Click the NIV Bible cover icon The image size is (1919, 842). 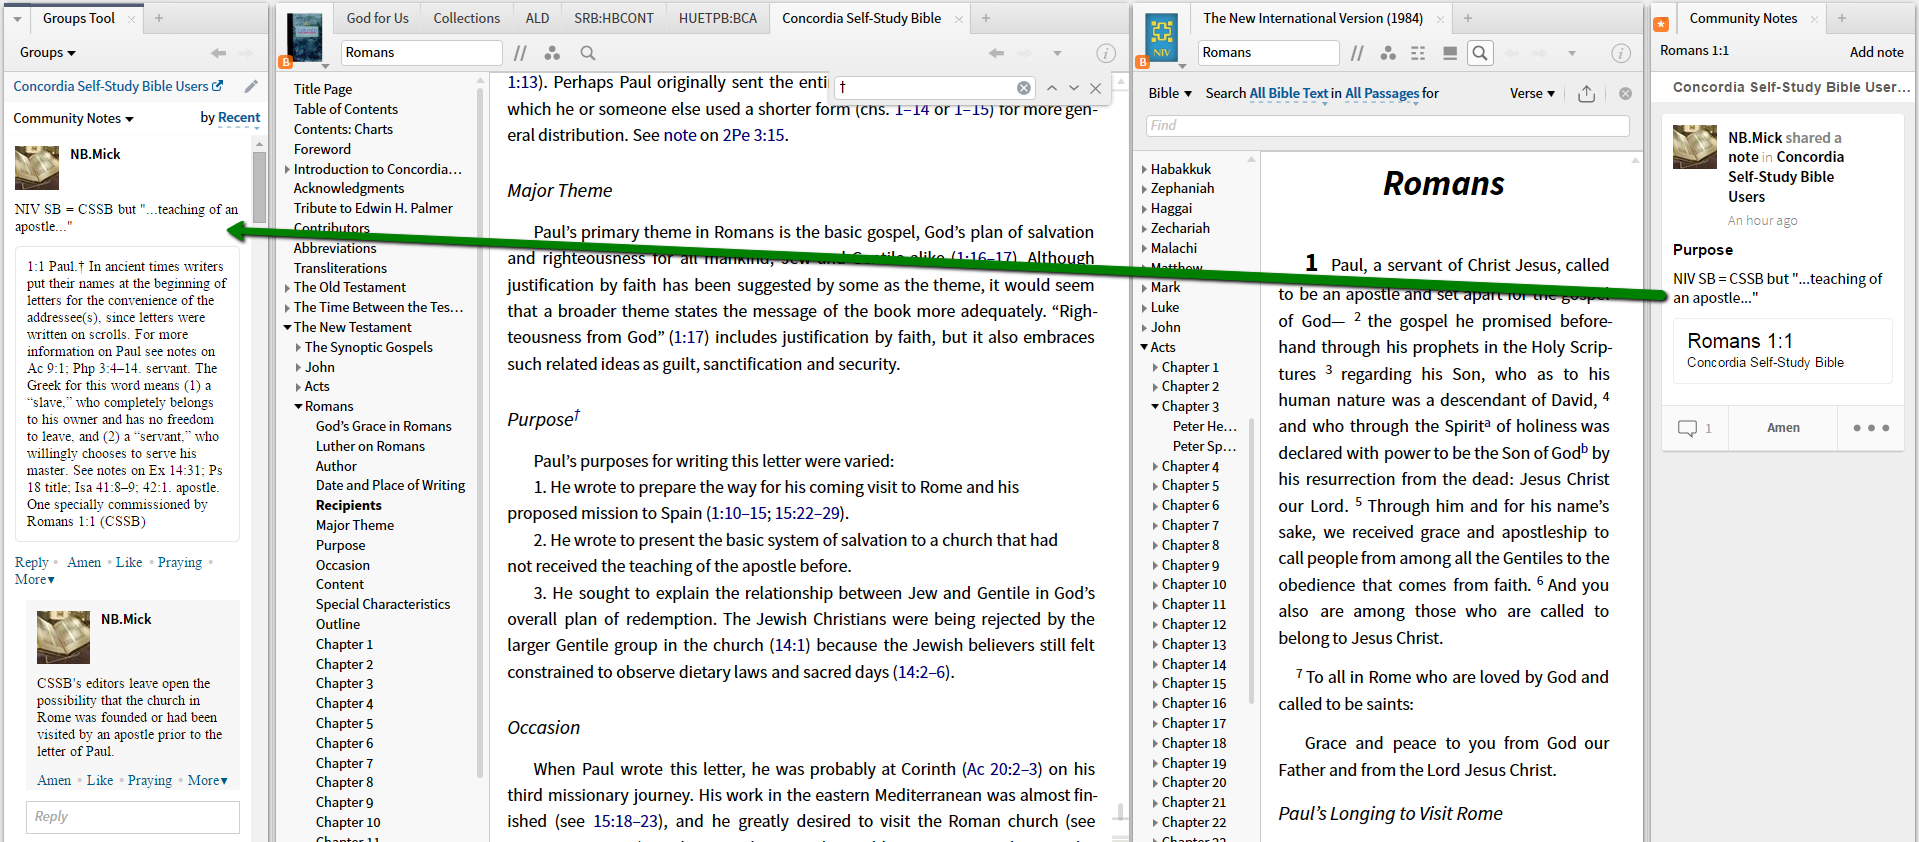pos(1162,37)
